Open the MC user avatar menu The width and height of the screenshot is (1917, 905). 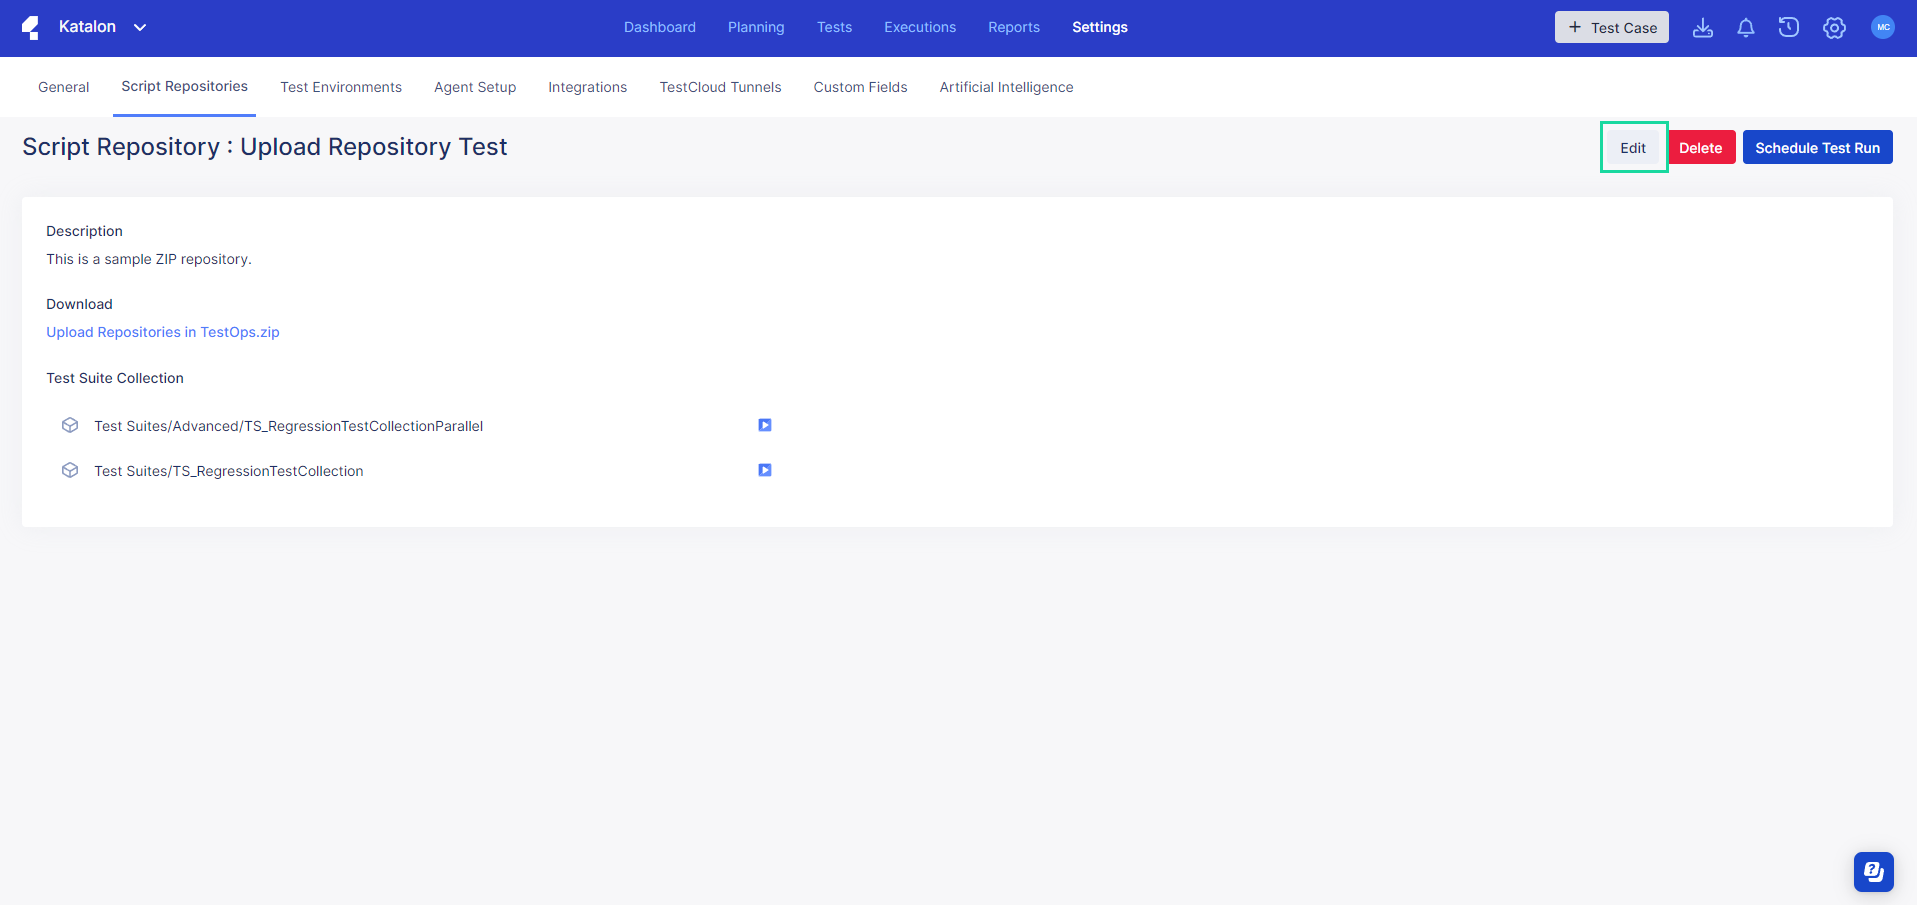[x=1882, y=27]
